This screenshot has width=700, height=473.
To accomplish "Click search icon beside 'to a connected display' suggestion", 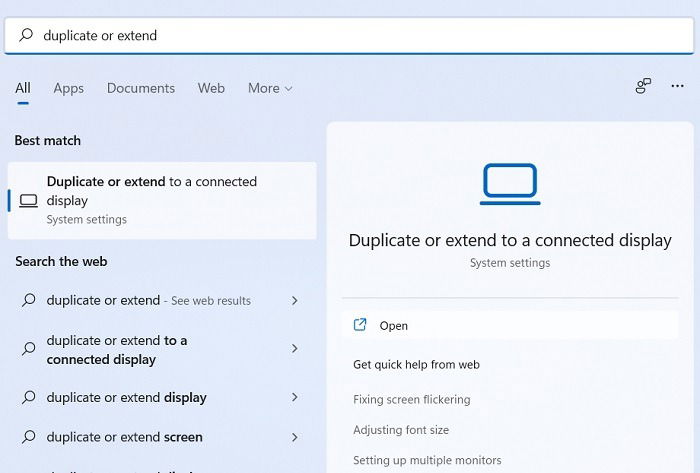I will point(29,349).
